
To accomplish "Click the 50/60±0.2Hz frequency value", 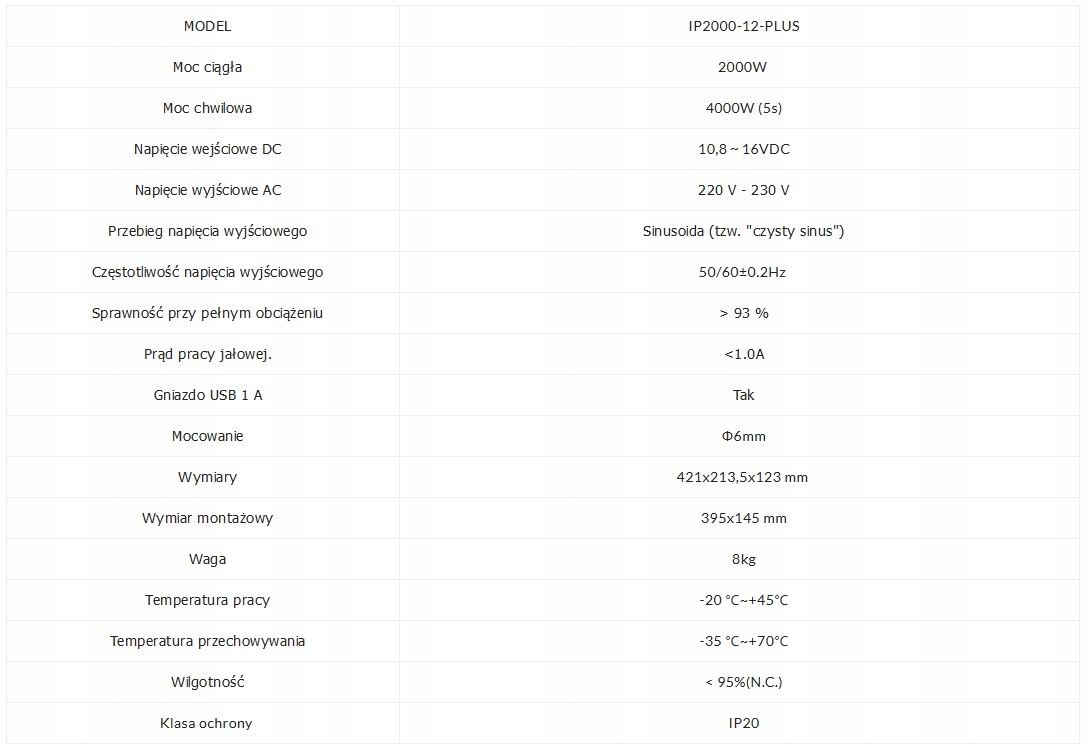I will point(743,272).
